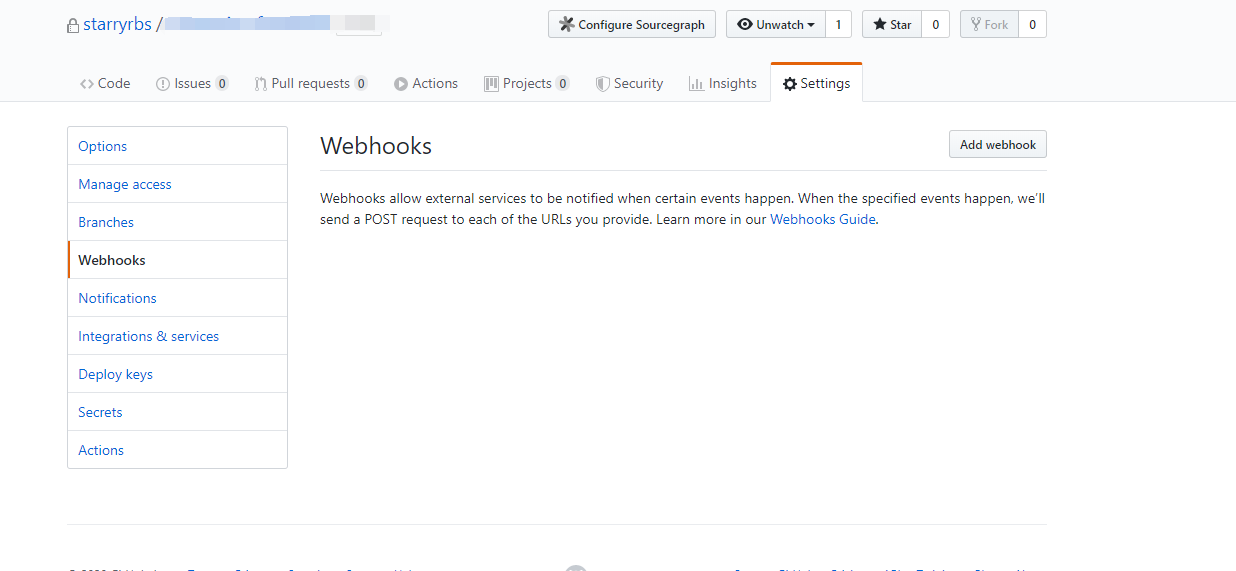Click the Add webhook button

click(997, 145)
